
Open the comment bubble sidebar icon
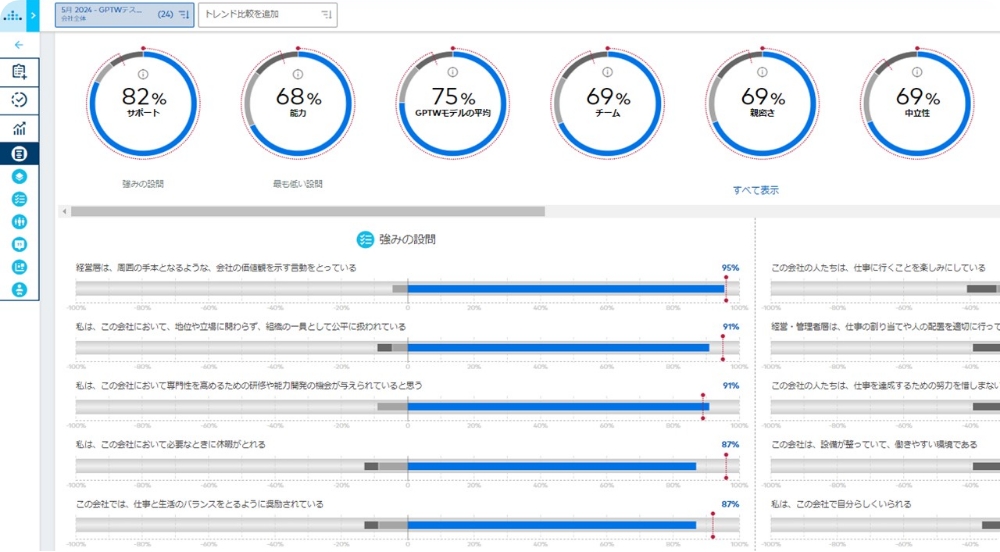(19, 244)
